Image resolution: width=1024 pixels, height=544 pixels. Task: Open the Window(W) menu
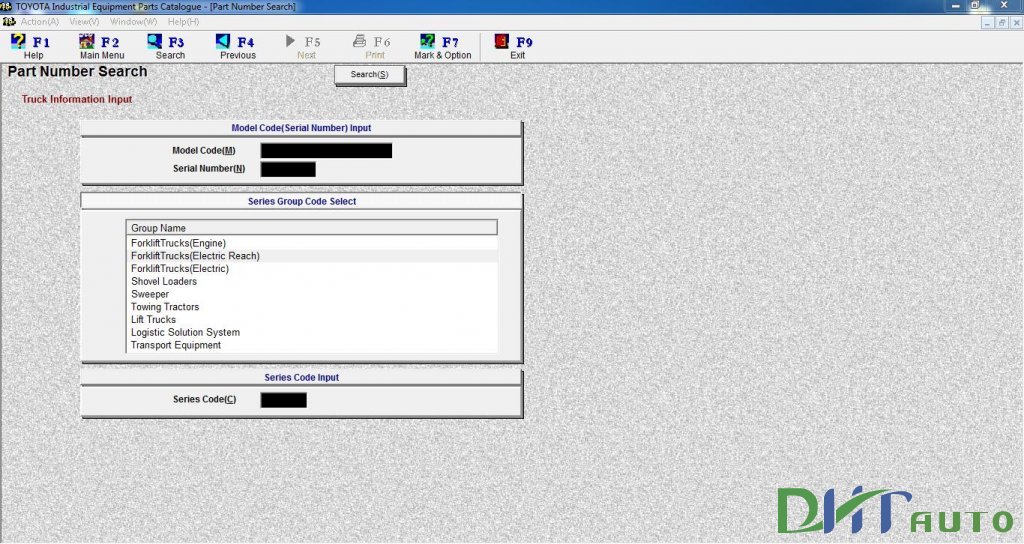[x=133, y=22]
